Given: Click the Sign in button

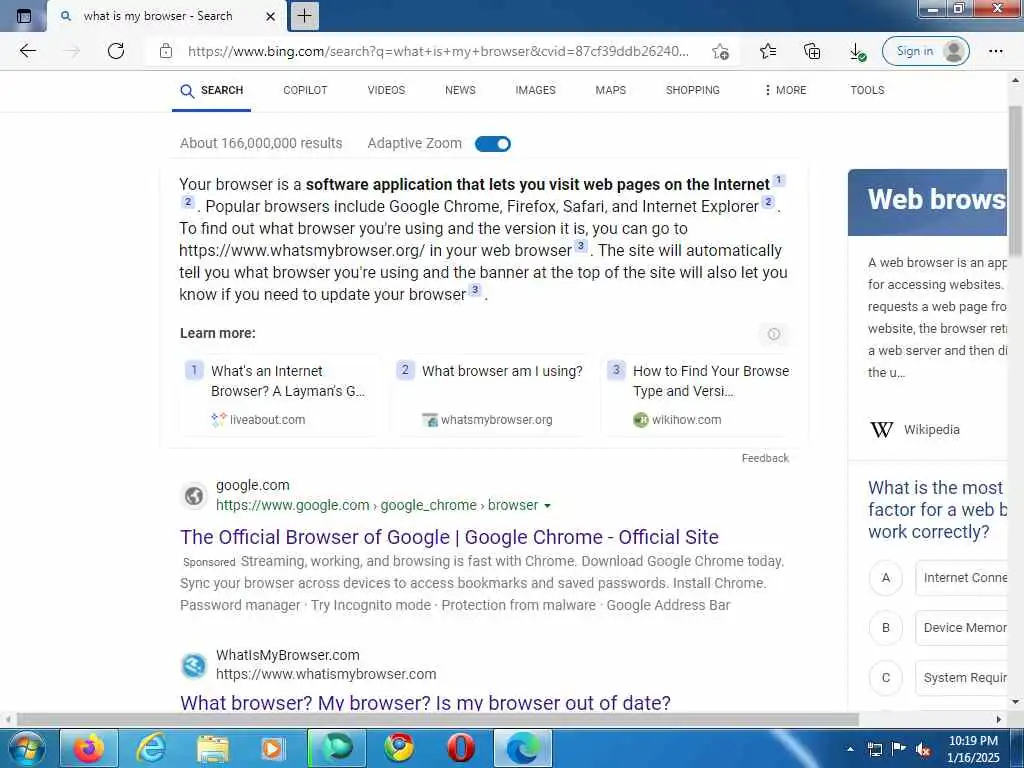Looking at the screenshot, I should point(925,51).
